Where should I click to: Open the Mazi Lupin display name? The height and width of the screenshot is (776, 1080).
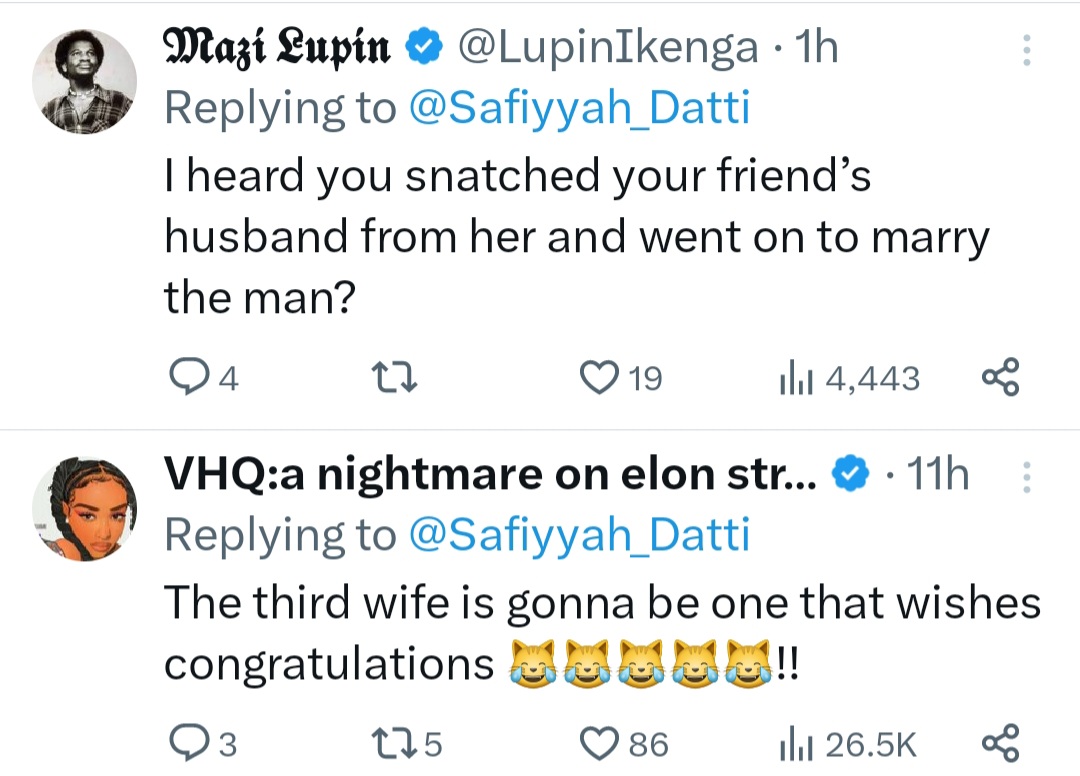point(276,48)
